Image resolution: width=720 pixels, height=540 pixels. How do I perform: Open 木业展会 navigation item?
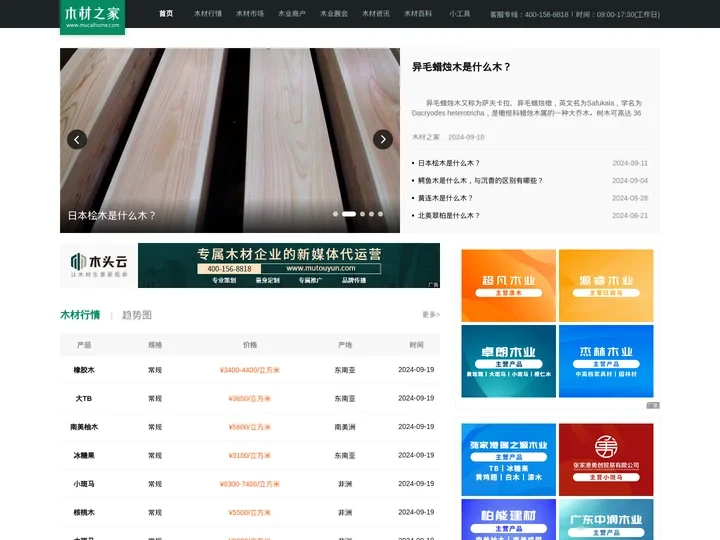click(334, 14)
